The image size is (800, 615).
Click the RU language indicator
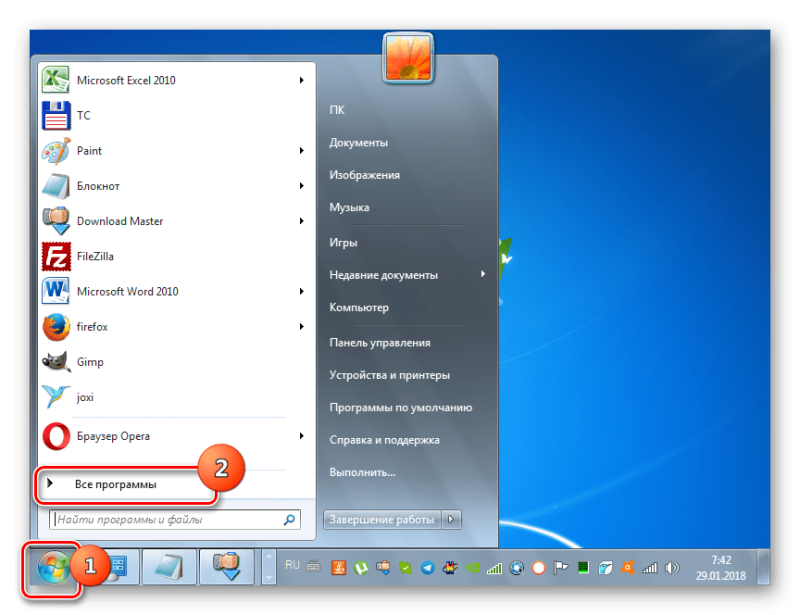[292, 564]
